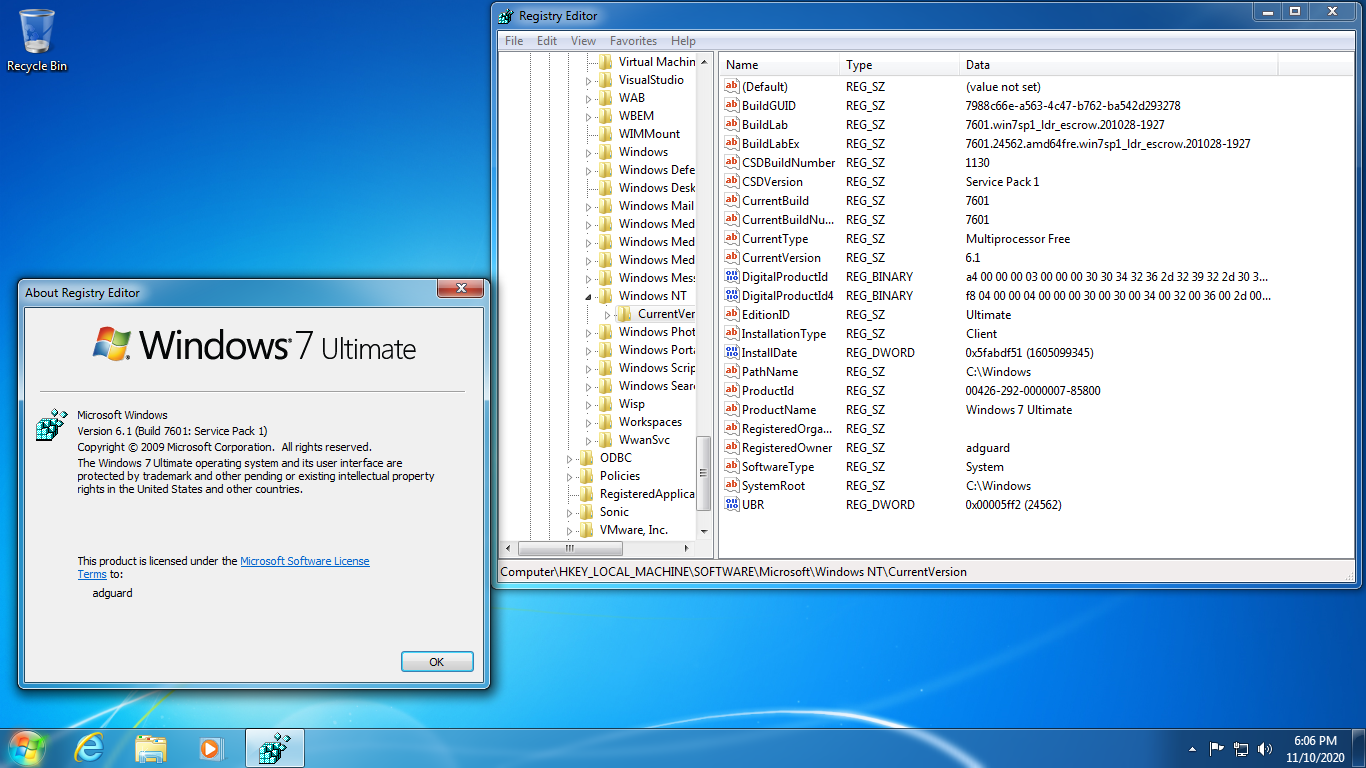Open Windows Media Player taskbar icon
The image size is (1366, 768).
[210, 748]
